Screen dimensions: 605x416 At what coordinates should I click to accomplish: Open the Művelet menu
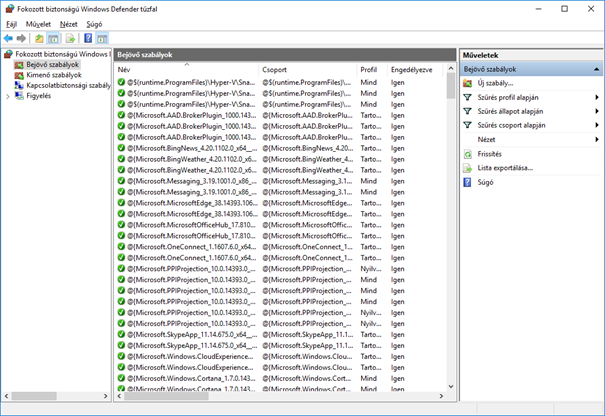point(39,24)
